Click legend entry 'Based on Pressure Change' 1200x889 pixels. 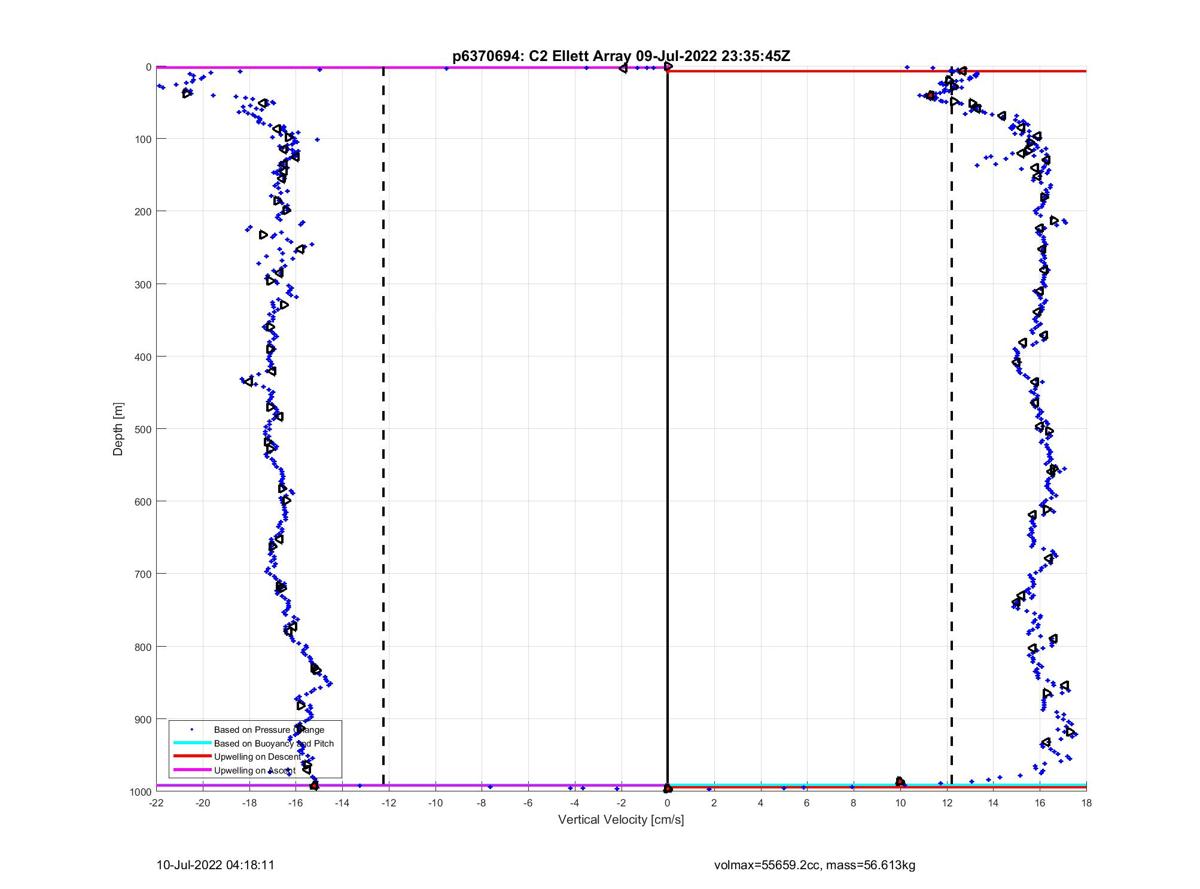[269, 730]
